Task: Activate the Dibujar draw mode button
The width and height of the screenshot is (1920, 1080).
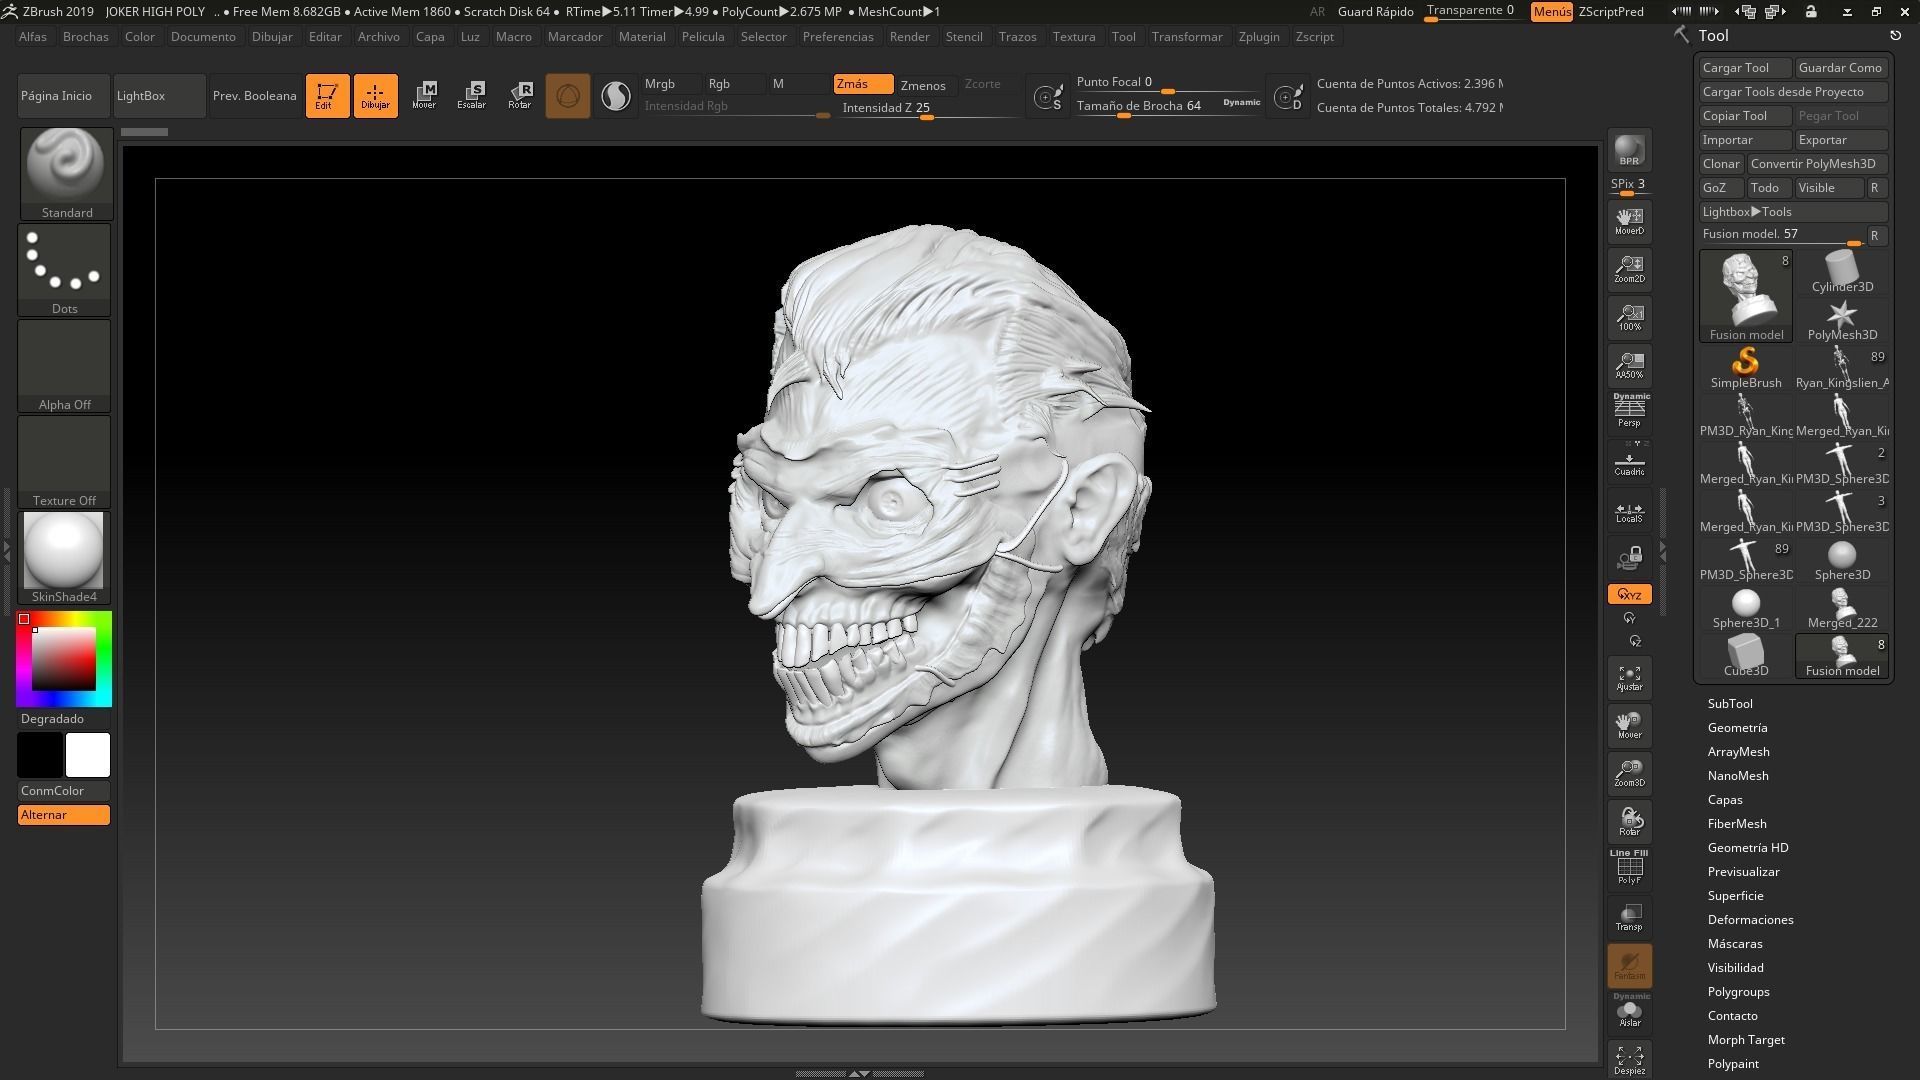Action: pos(375,96)
